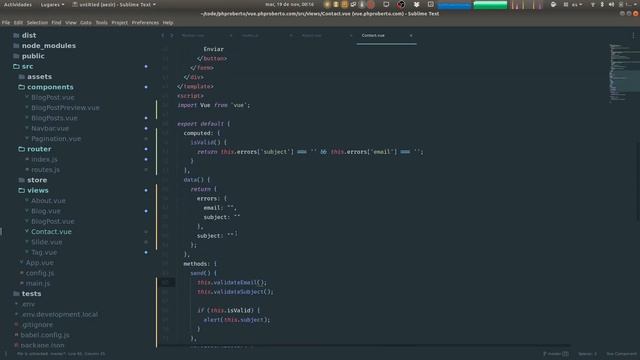Open babel.config.js in sidebar

pyautogui.click(x=45, y=335)
